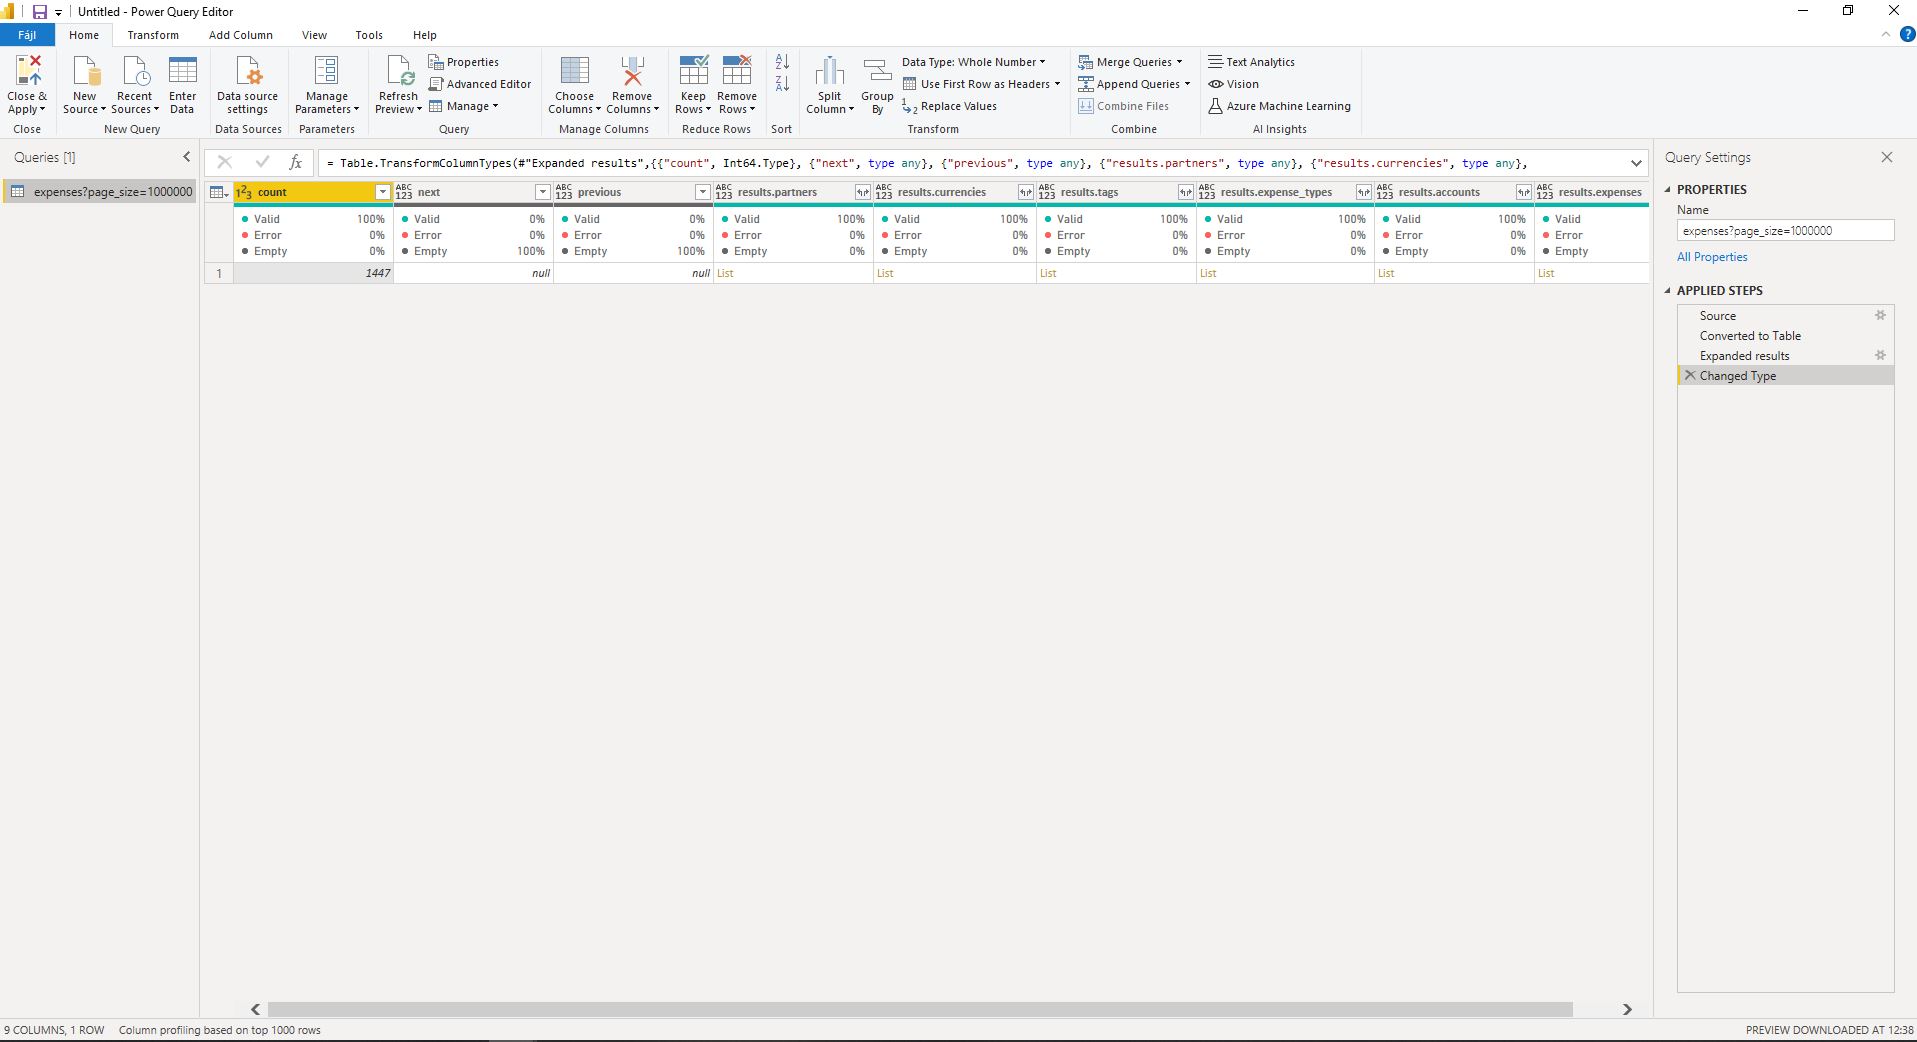
Task: Open the Append Queries dropdown
Action: click(1134, 84)
